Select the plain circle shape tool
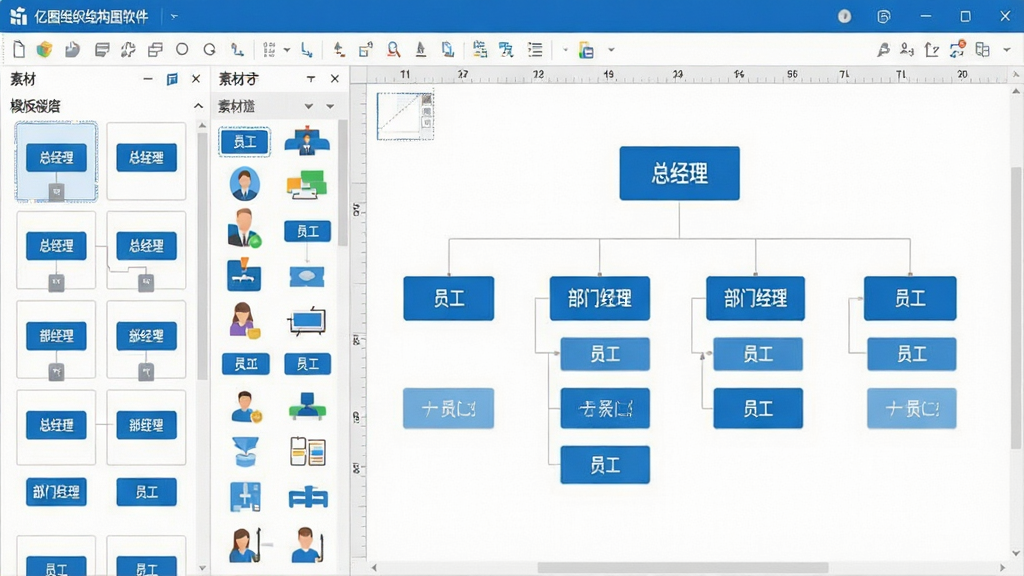The width and height of the screenshot is (1024, 576). coord(182,49)
